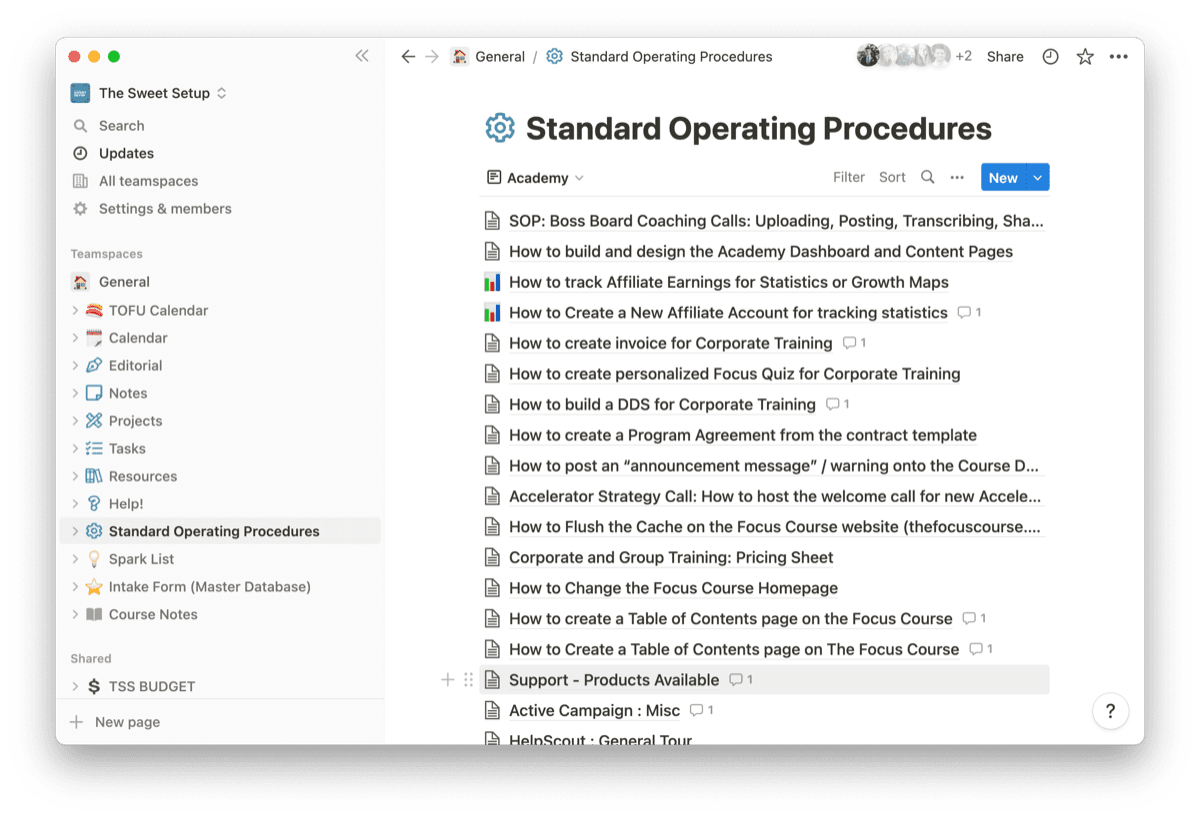Open 'How to Change the Focus Course Homepage'
The height and width of the screenshot is (818, 1200).
pos(673,588)
